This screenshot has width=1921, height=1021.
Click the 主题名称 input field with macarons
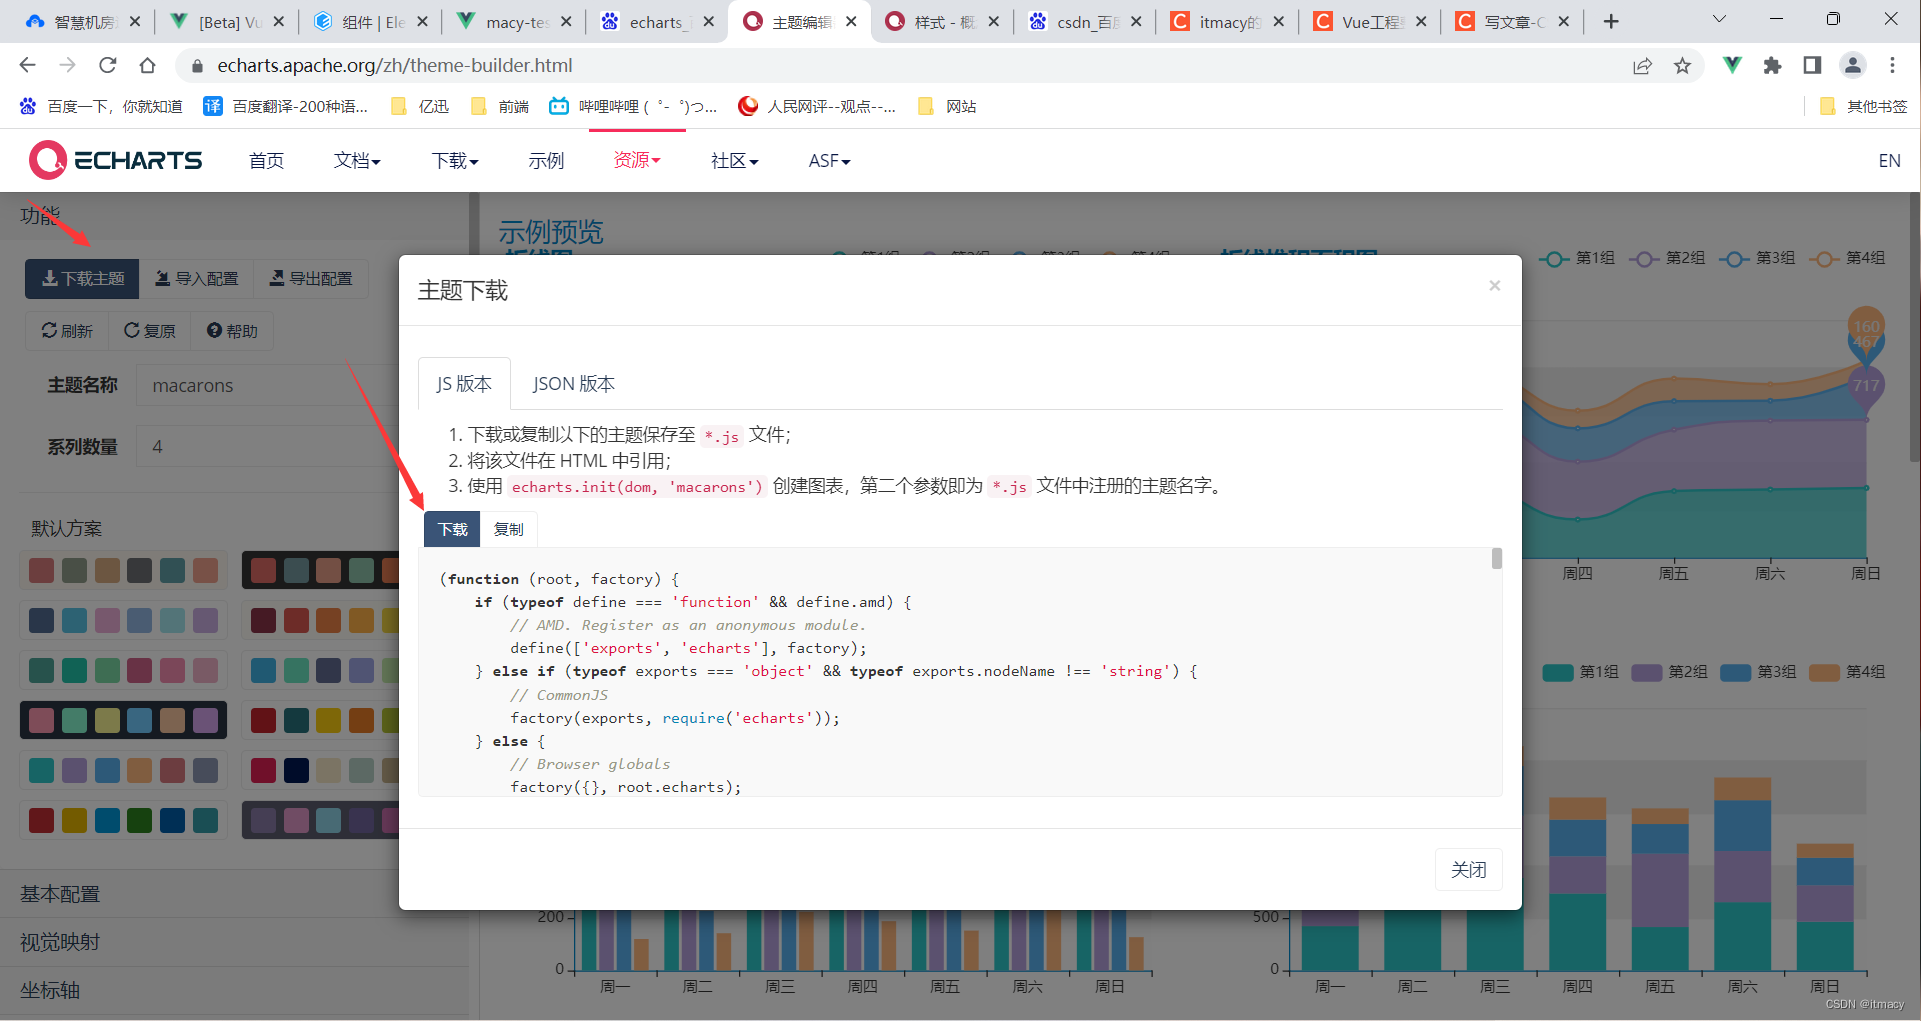(268, 385)
